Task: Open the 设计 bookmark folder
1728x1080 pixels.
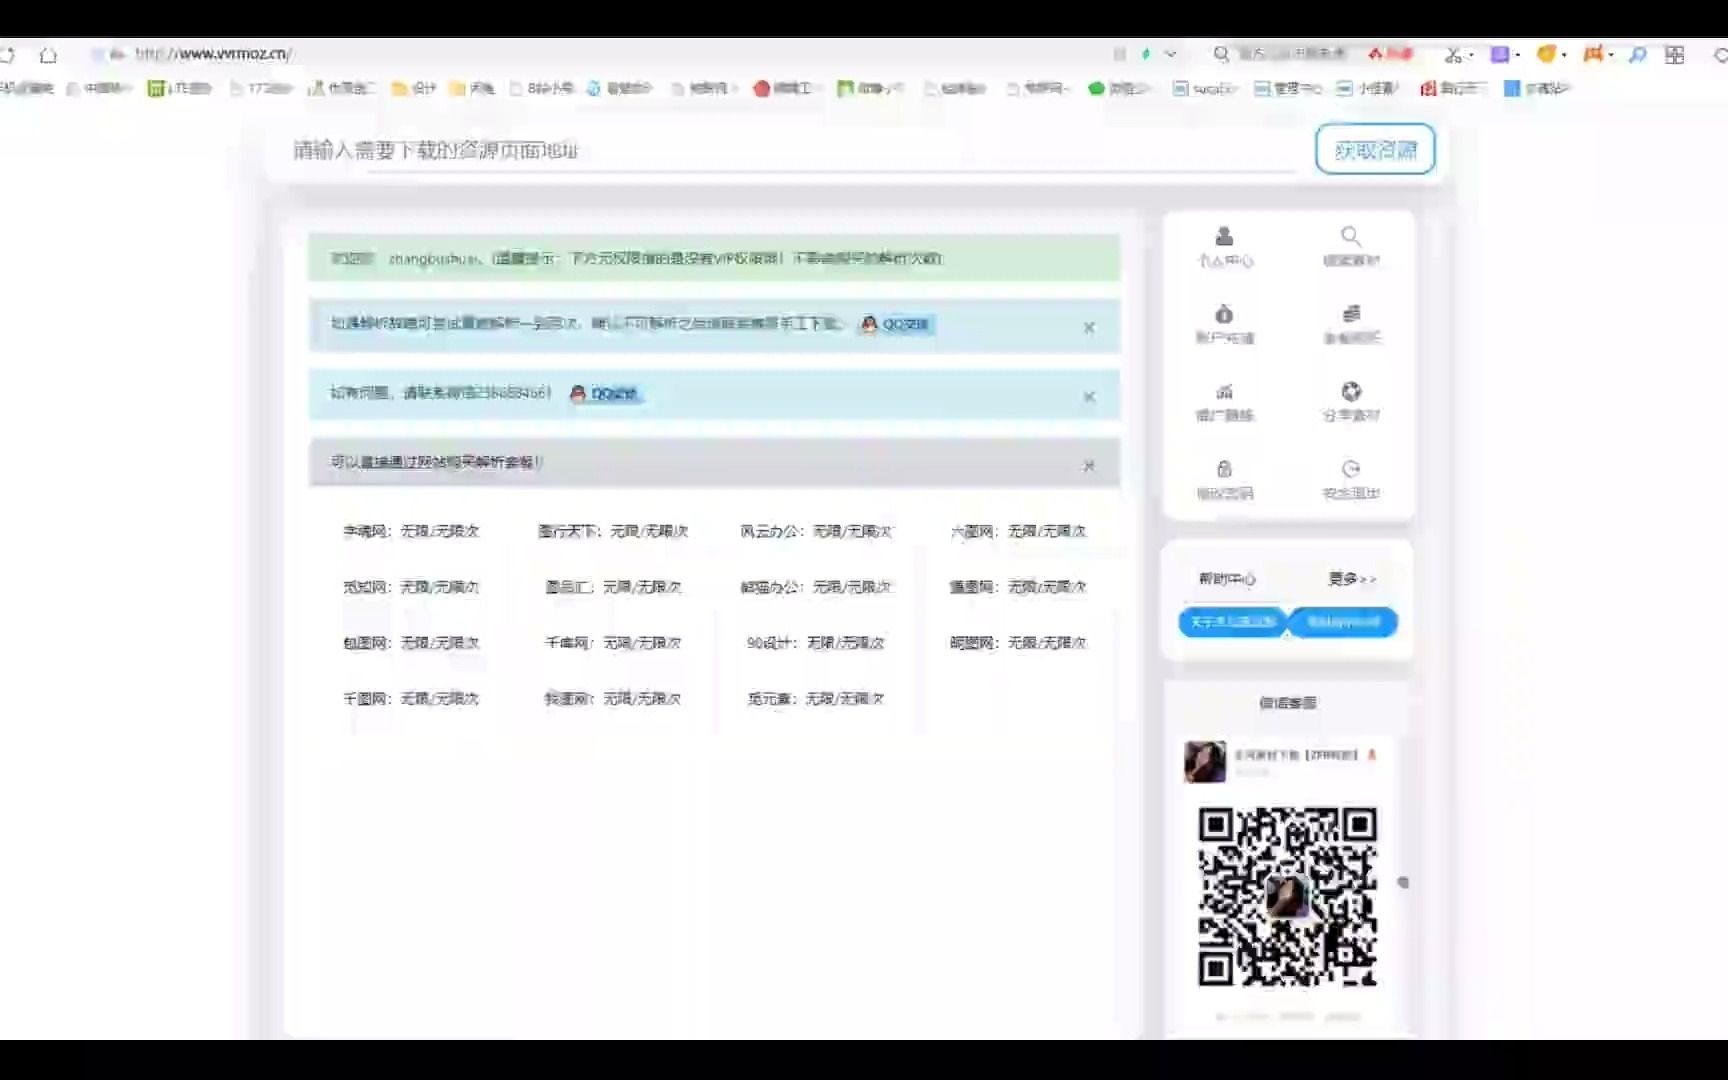Action: tap(413, 88)
